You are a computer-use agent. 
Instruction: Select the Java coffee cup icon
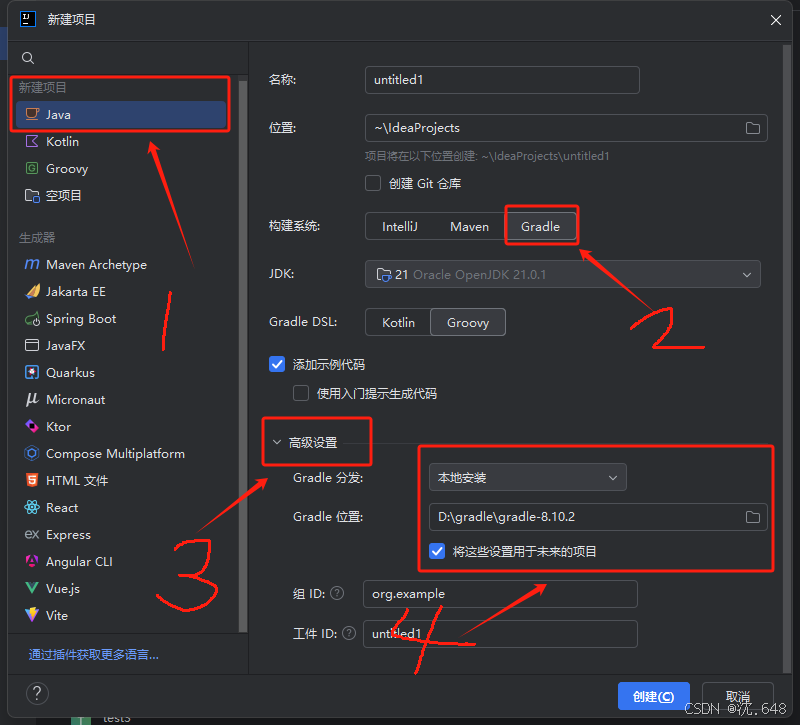(x=32, y=114)
